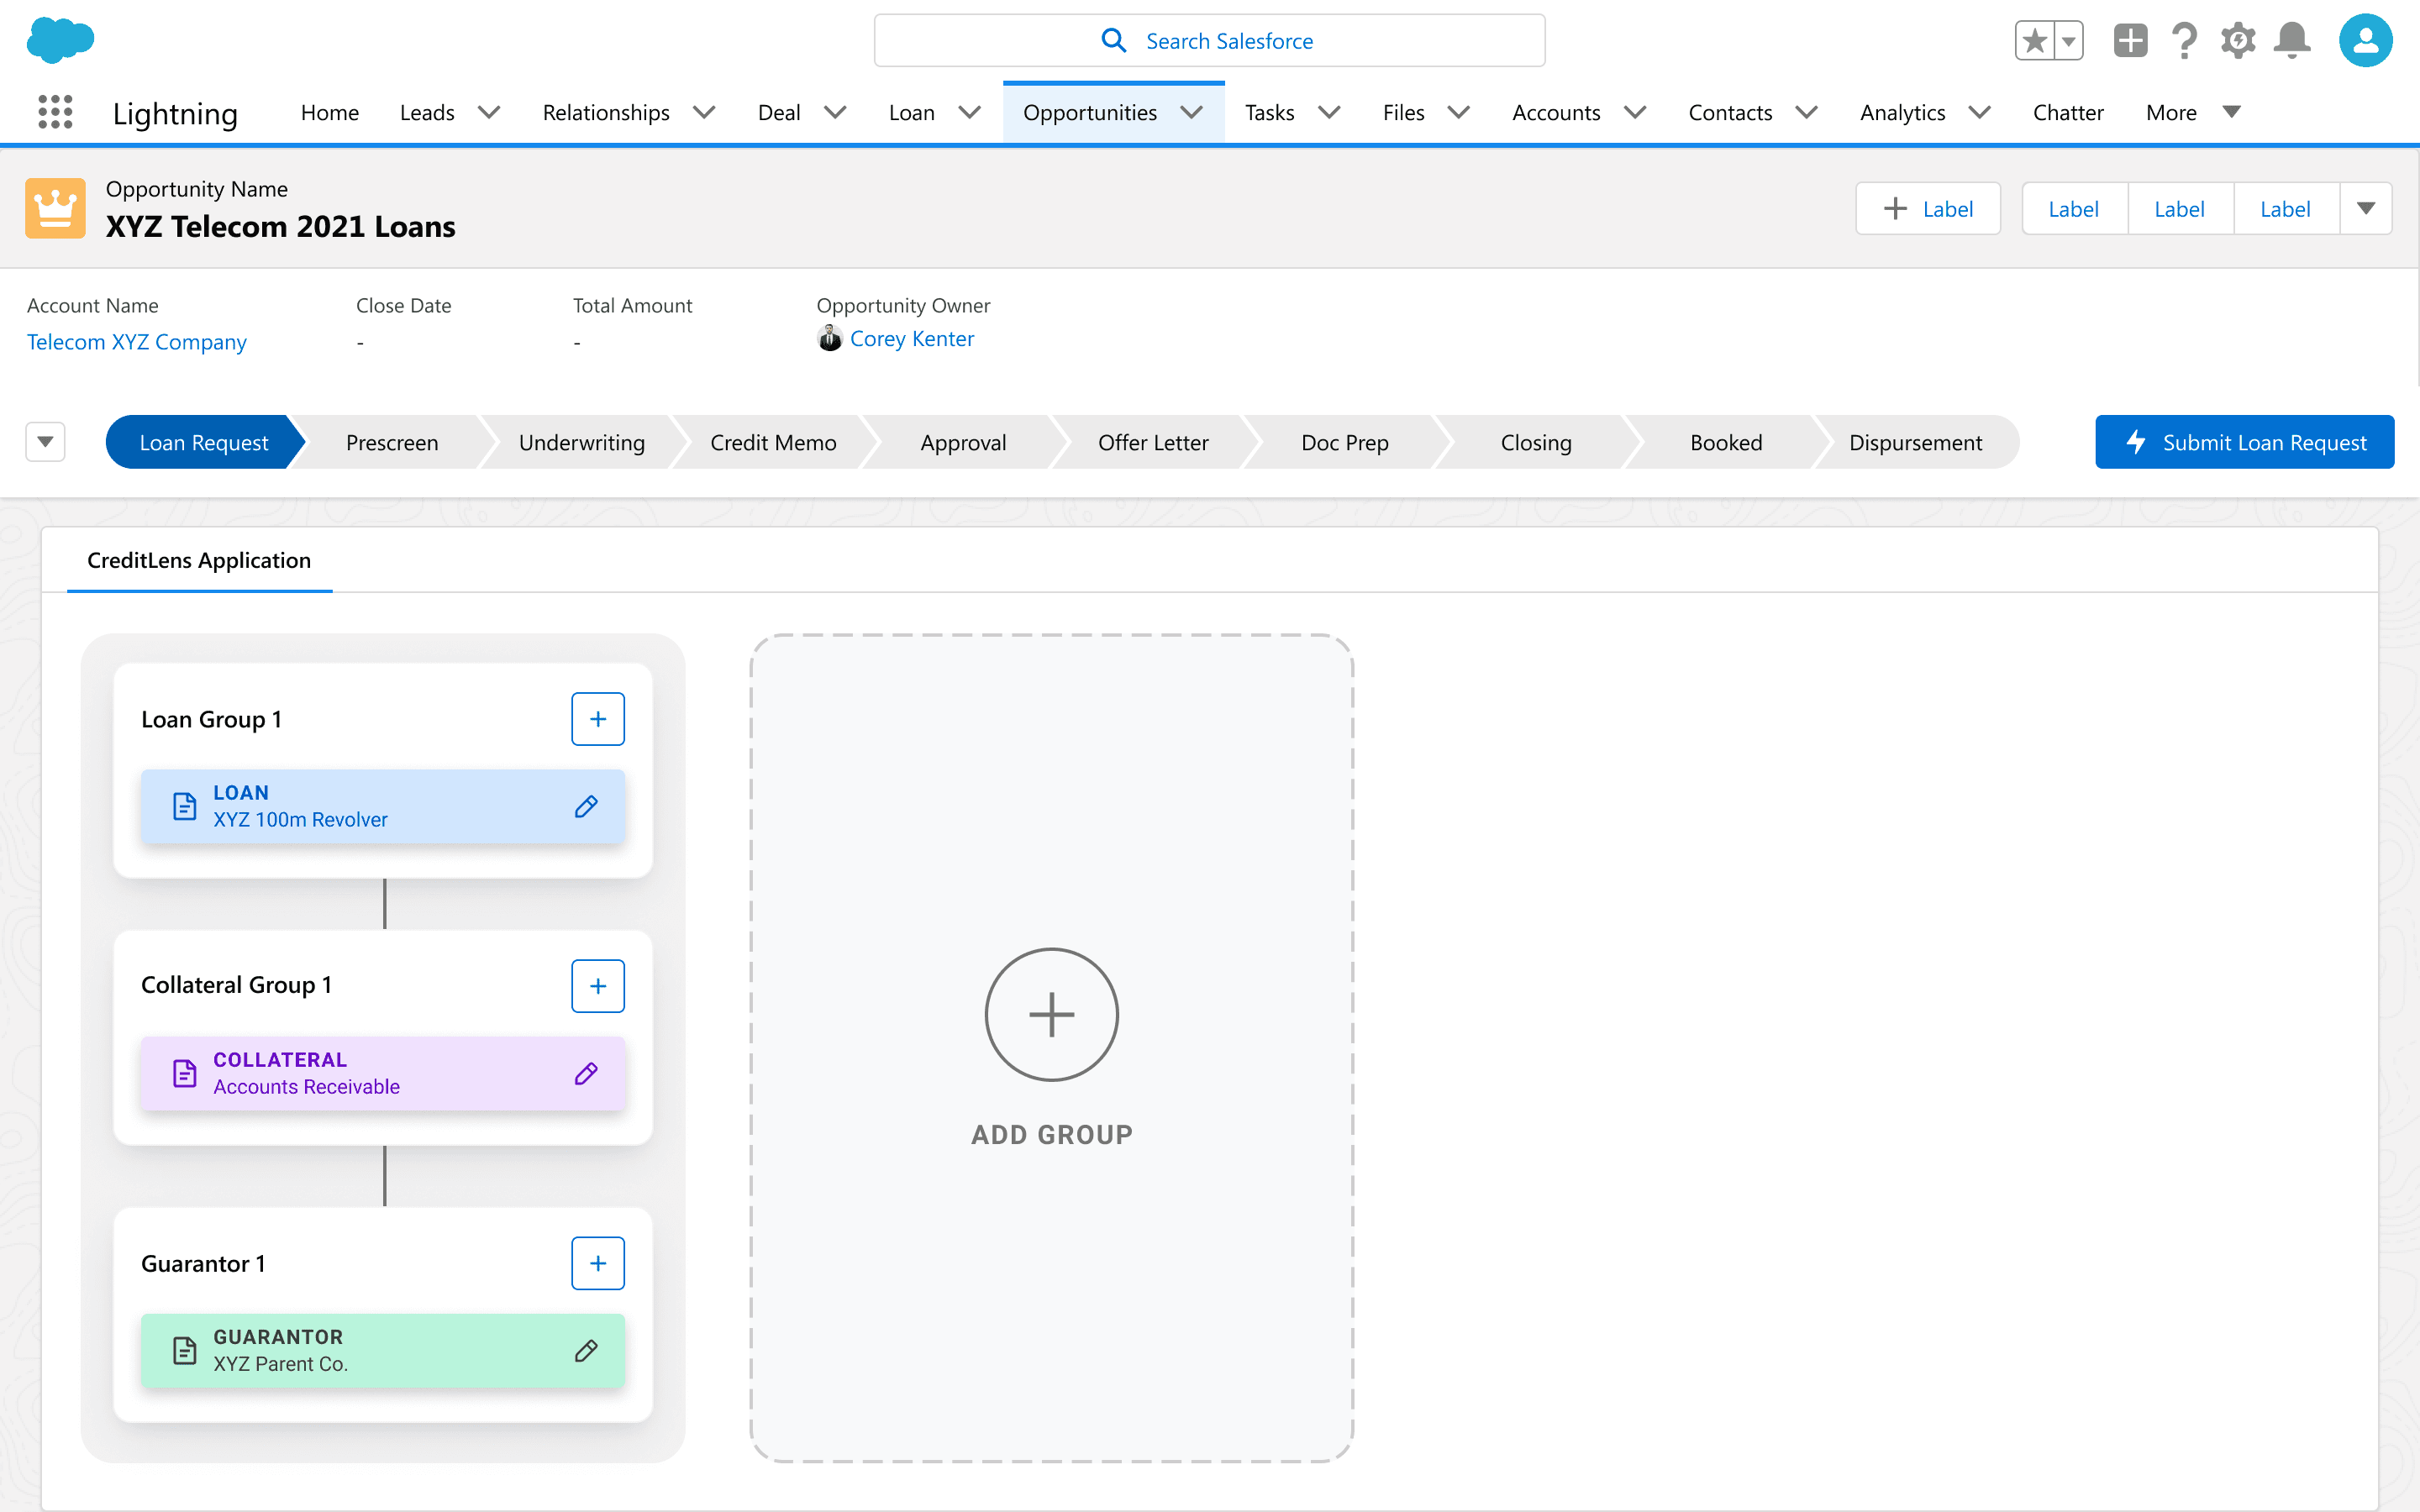Open the notifications bell

2292,41
